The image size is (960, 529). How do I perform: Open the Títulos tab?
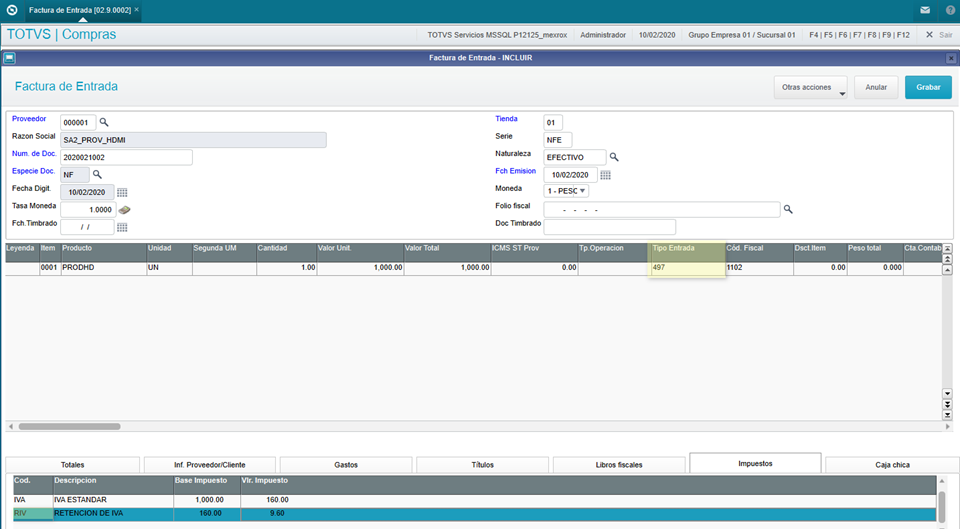pyautogui.click(x=482, y=465)
